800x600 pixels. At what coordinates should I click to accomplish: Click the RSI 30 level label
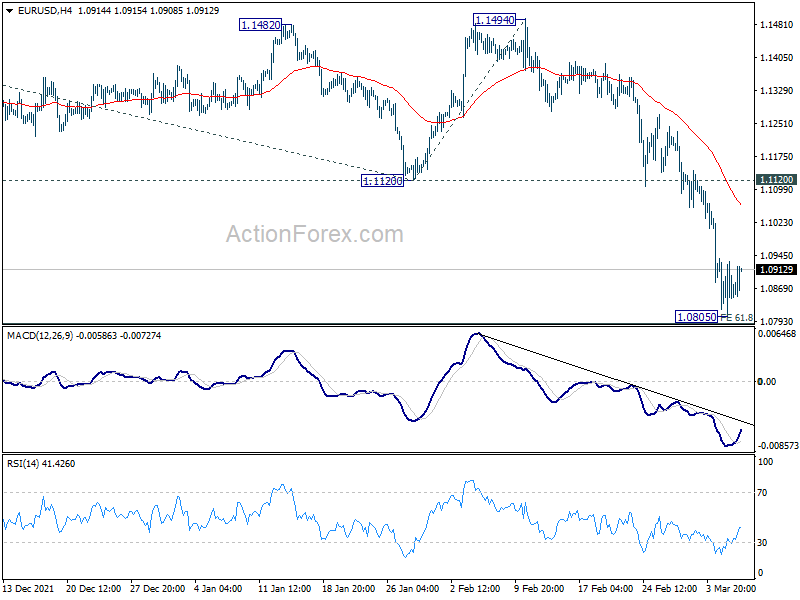(762, 543)
